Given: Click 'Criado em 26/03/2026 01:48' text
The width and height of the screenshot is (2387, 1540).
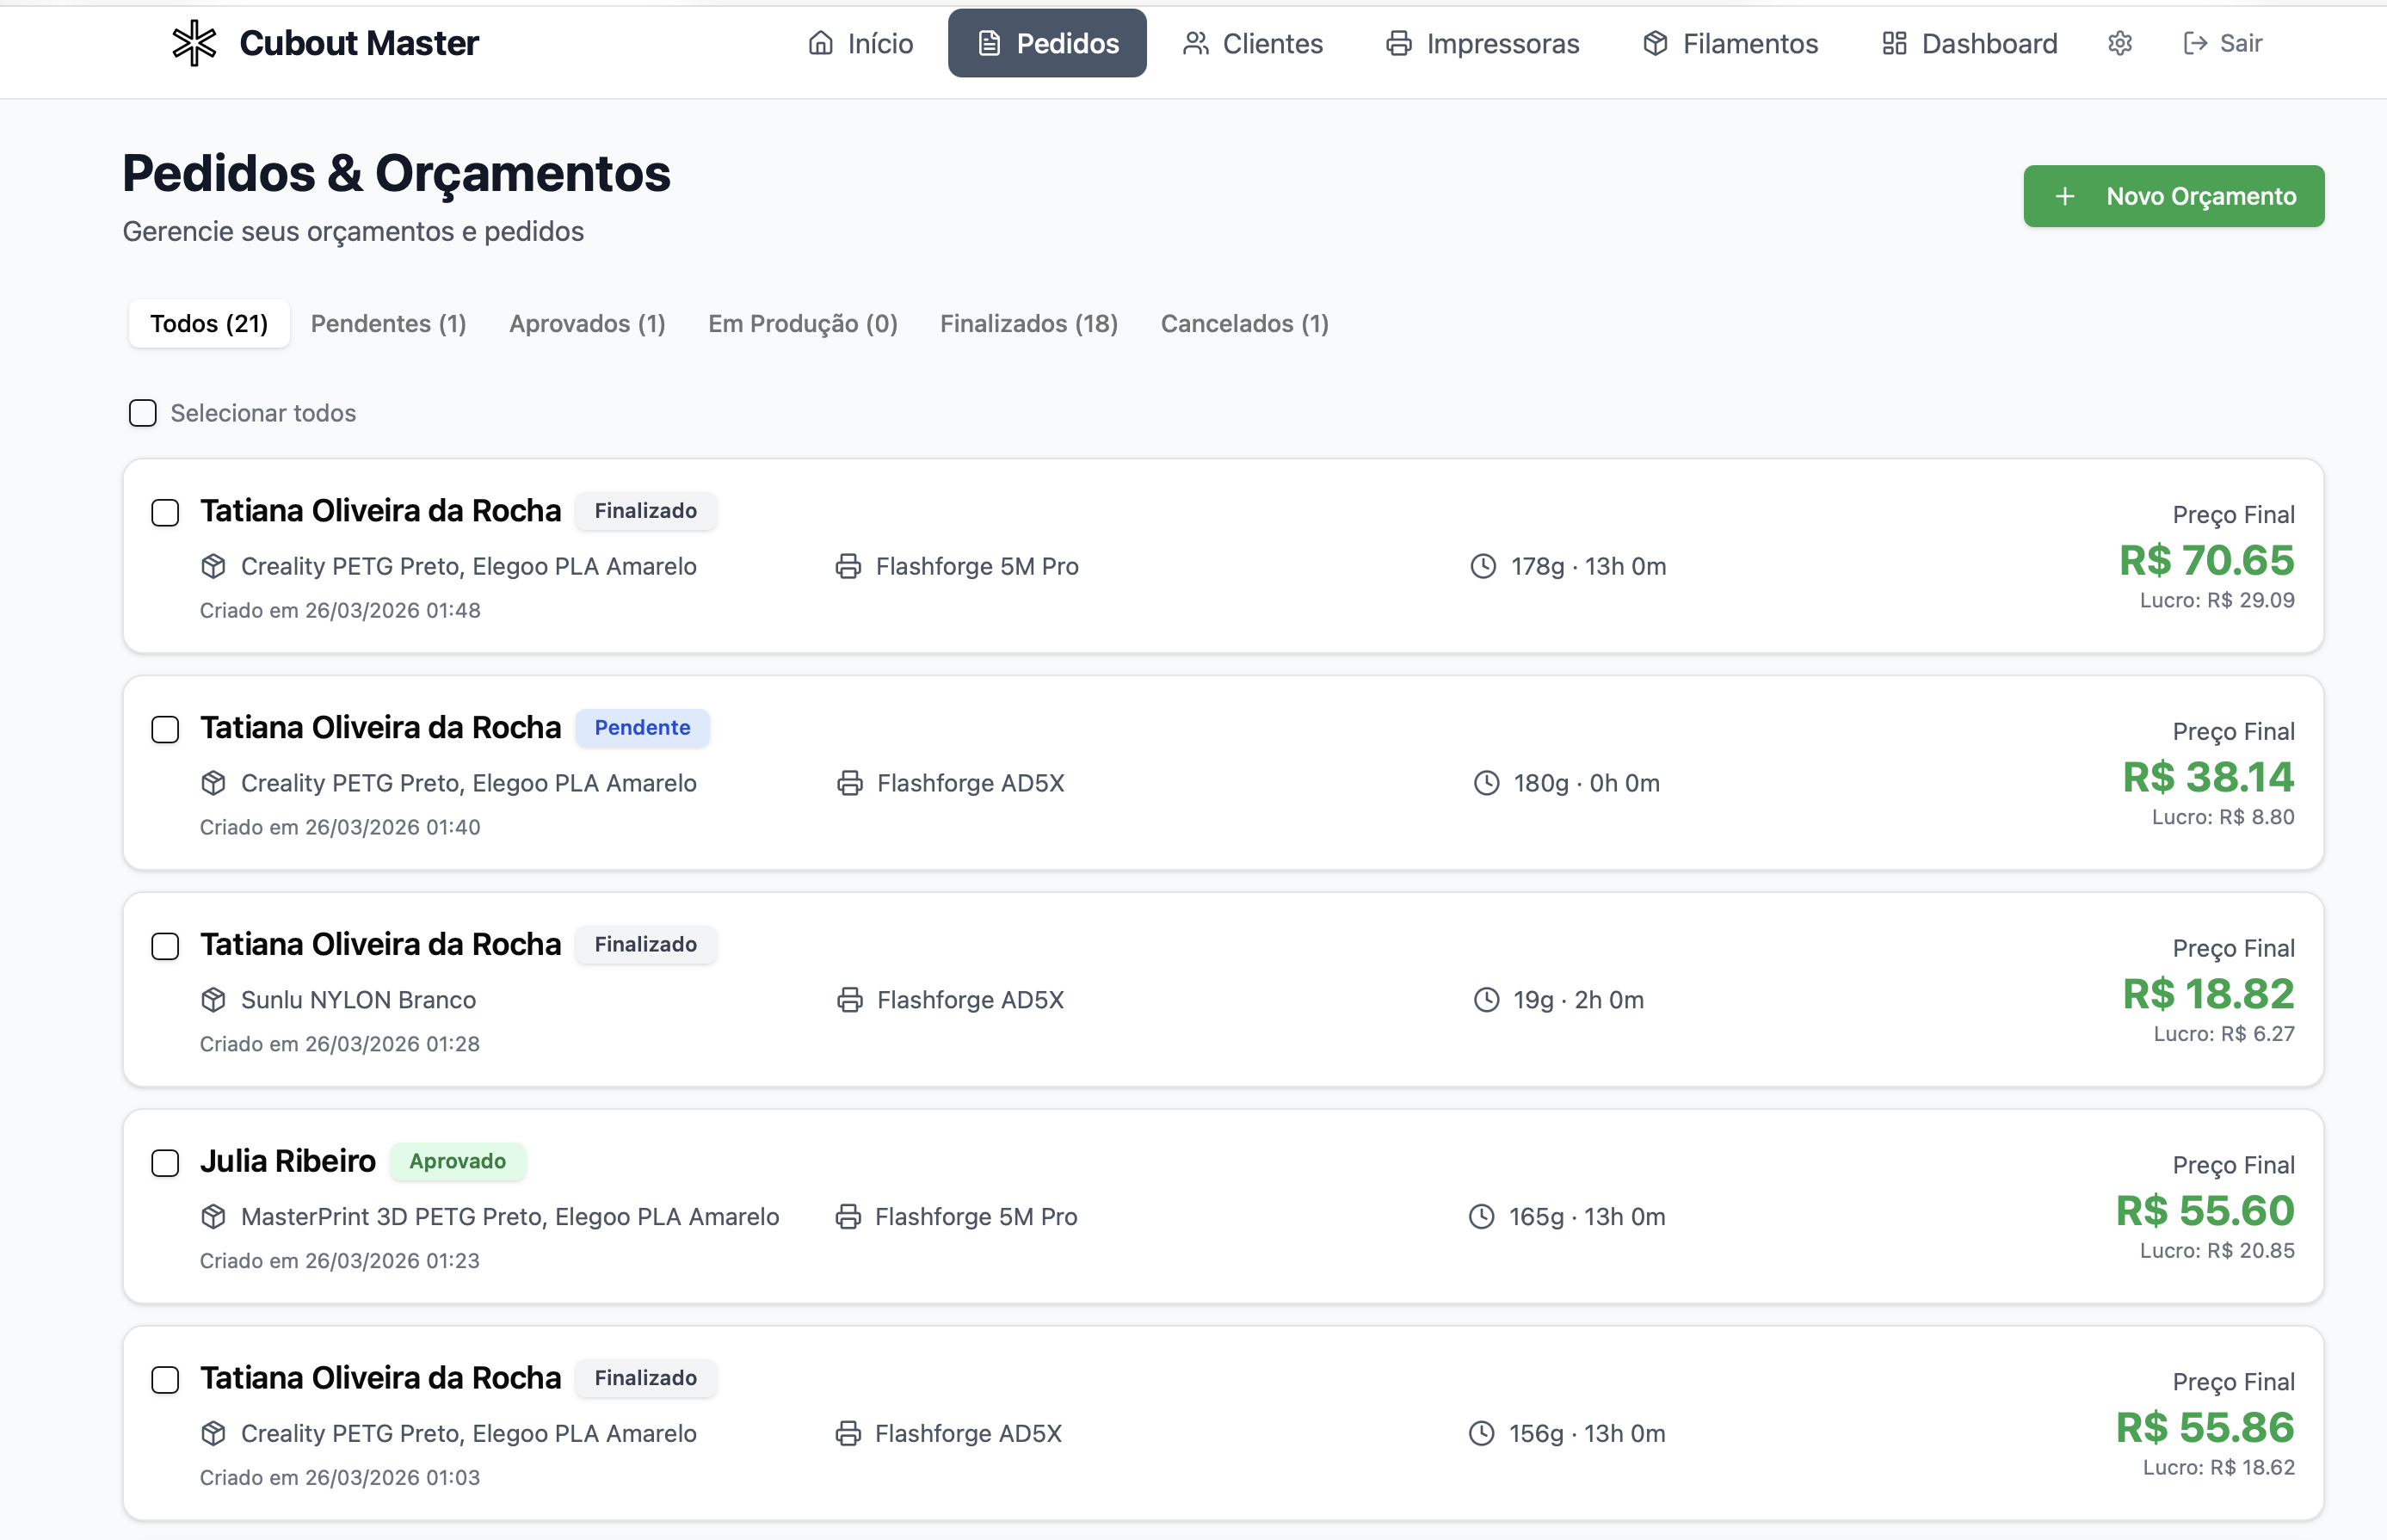Looking at the screenshot, I should pos(340,611).
